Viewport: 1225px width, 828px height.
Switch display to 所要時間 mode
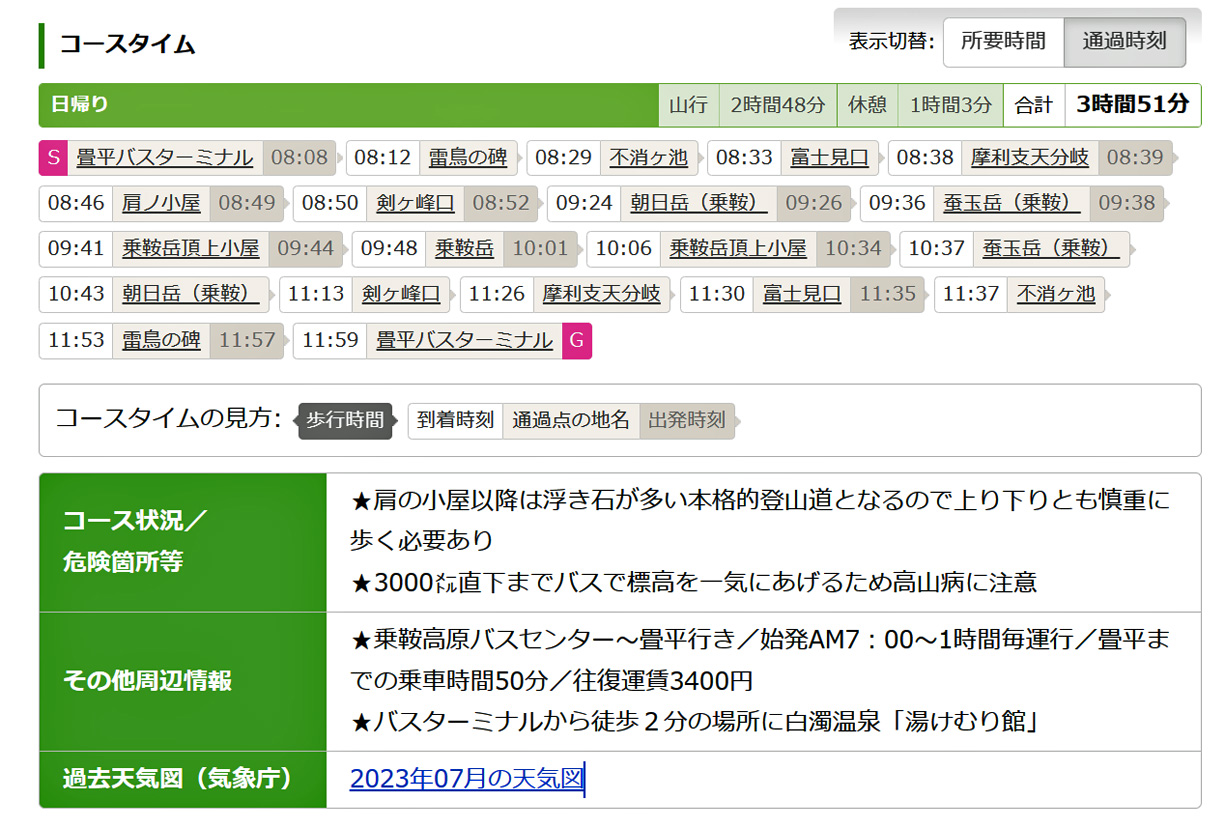(x=1002, y=42)
